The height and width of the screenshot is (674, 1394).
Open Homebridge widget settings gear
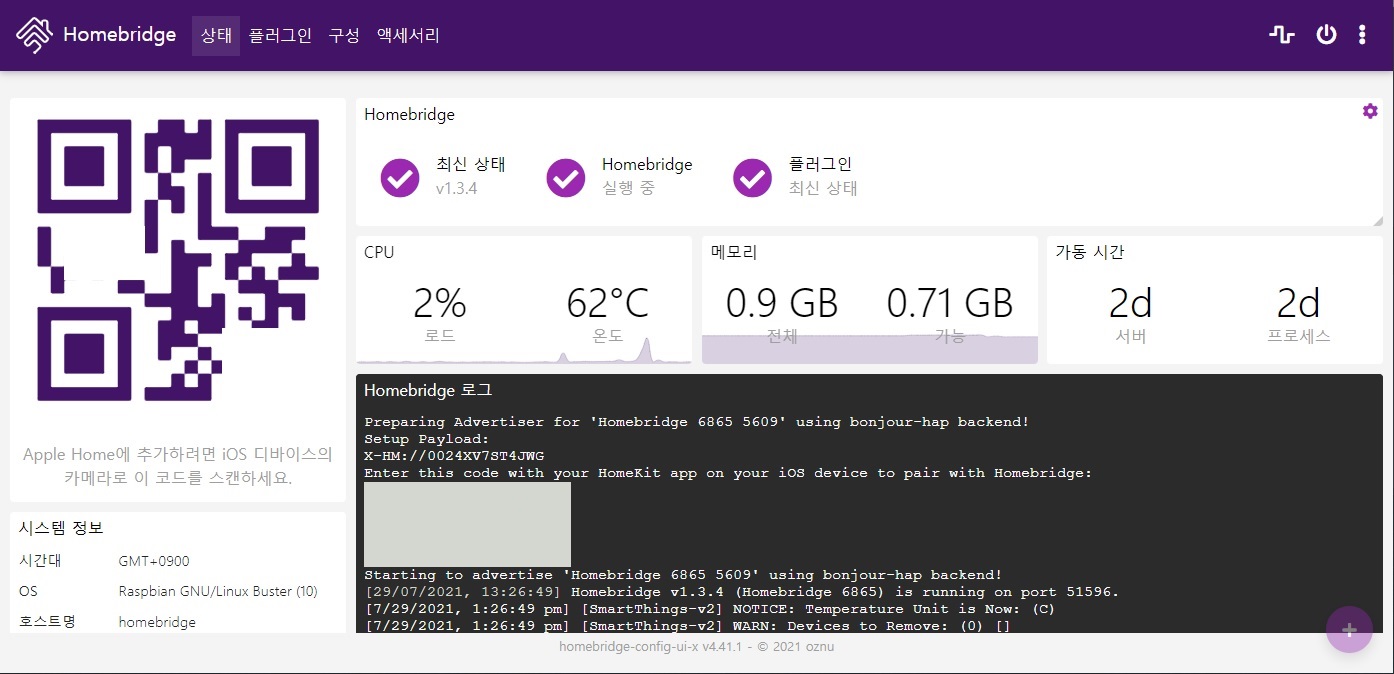(1370, 111)
